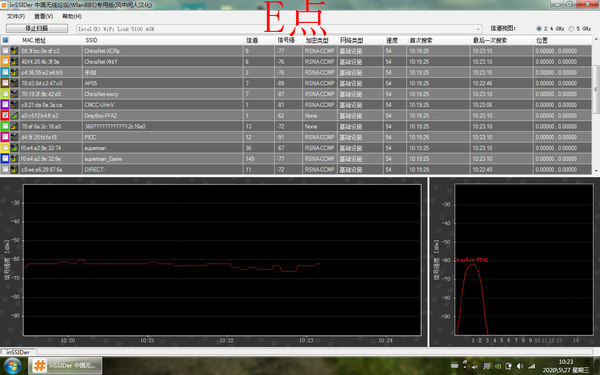
Task: Click the 停止扫描 stop scanning button
Action: click(37, 28)
